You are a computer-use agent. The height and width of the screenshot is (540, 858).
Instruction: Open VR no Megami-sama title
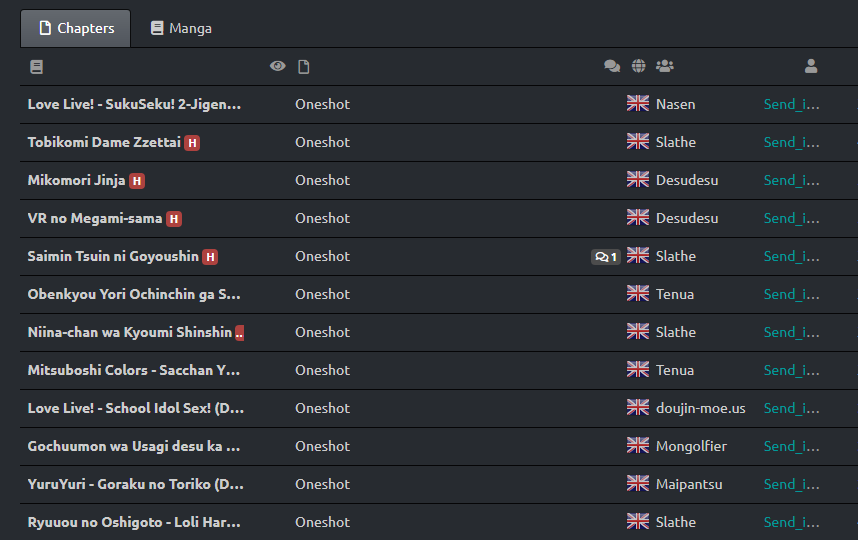pyautogui.click(x=95, y=218)
